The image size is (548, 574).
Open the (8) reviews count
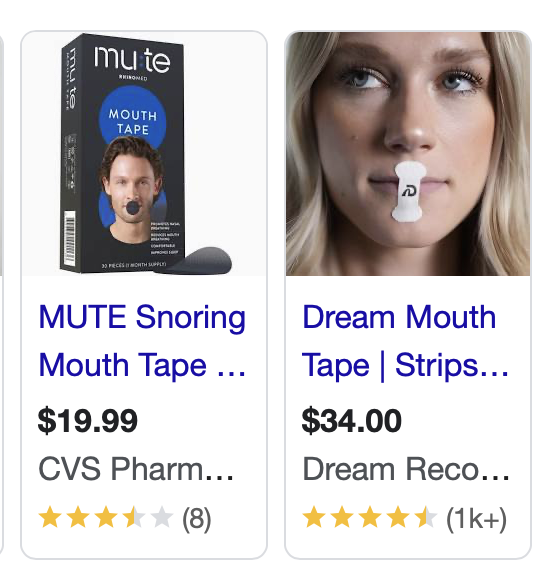click(197, 518)
